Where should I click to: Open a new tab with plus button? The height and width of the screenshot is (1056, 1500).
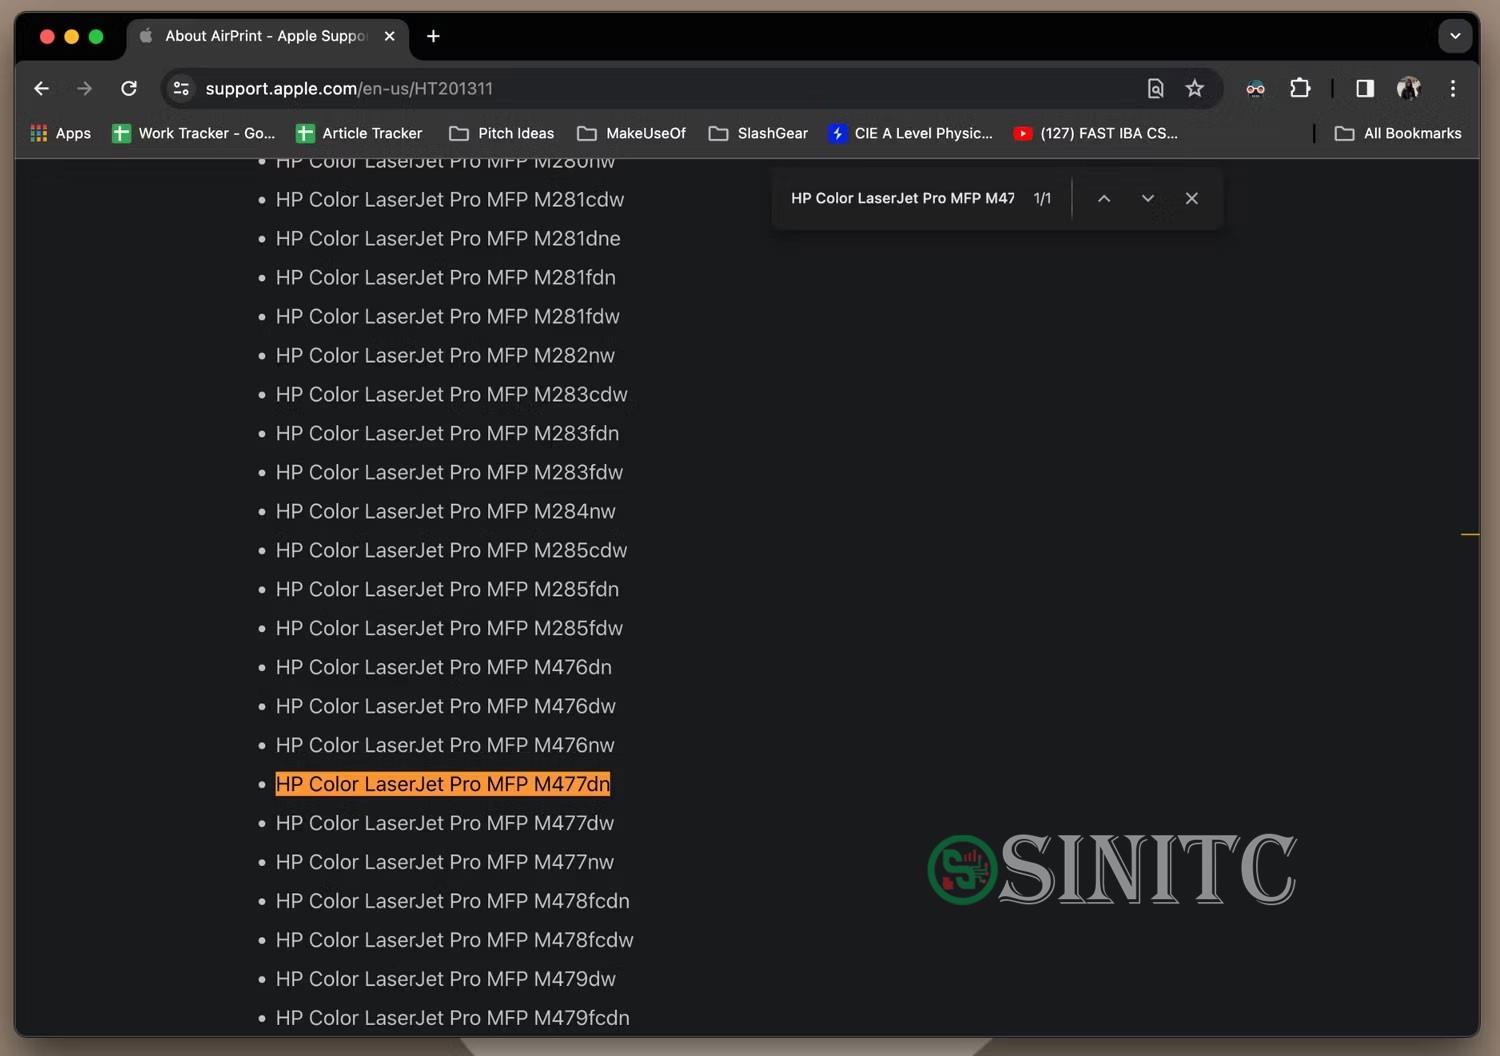(433, 36)
